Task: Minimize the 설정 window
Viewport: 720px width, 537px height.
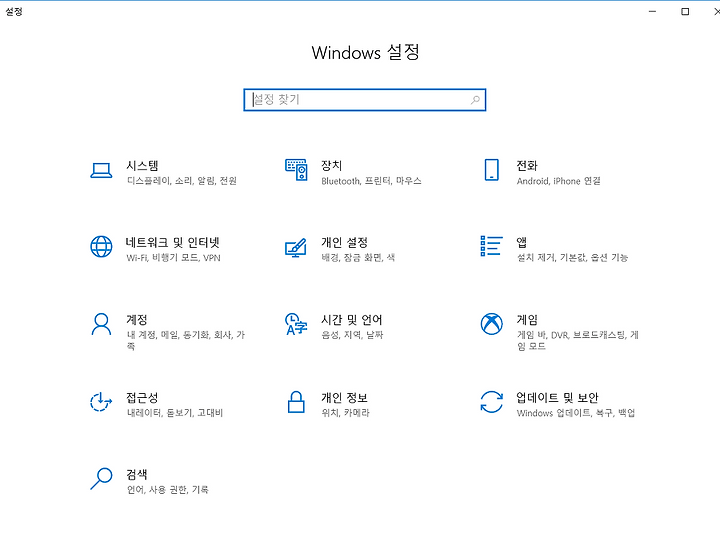Action: coord(652,11)
